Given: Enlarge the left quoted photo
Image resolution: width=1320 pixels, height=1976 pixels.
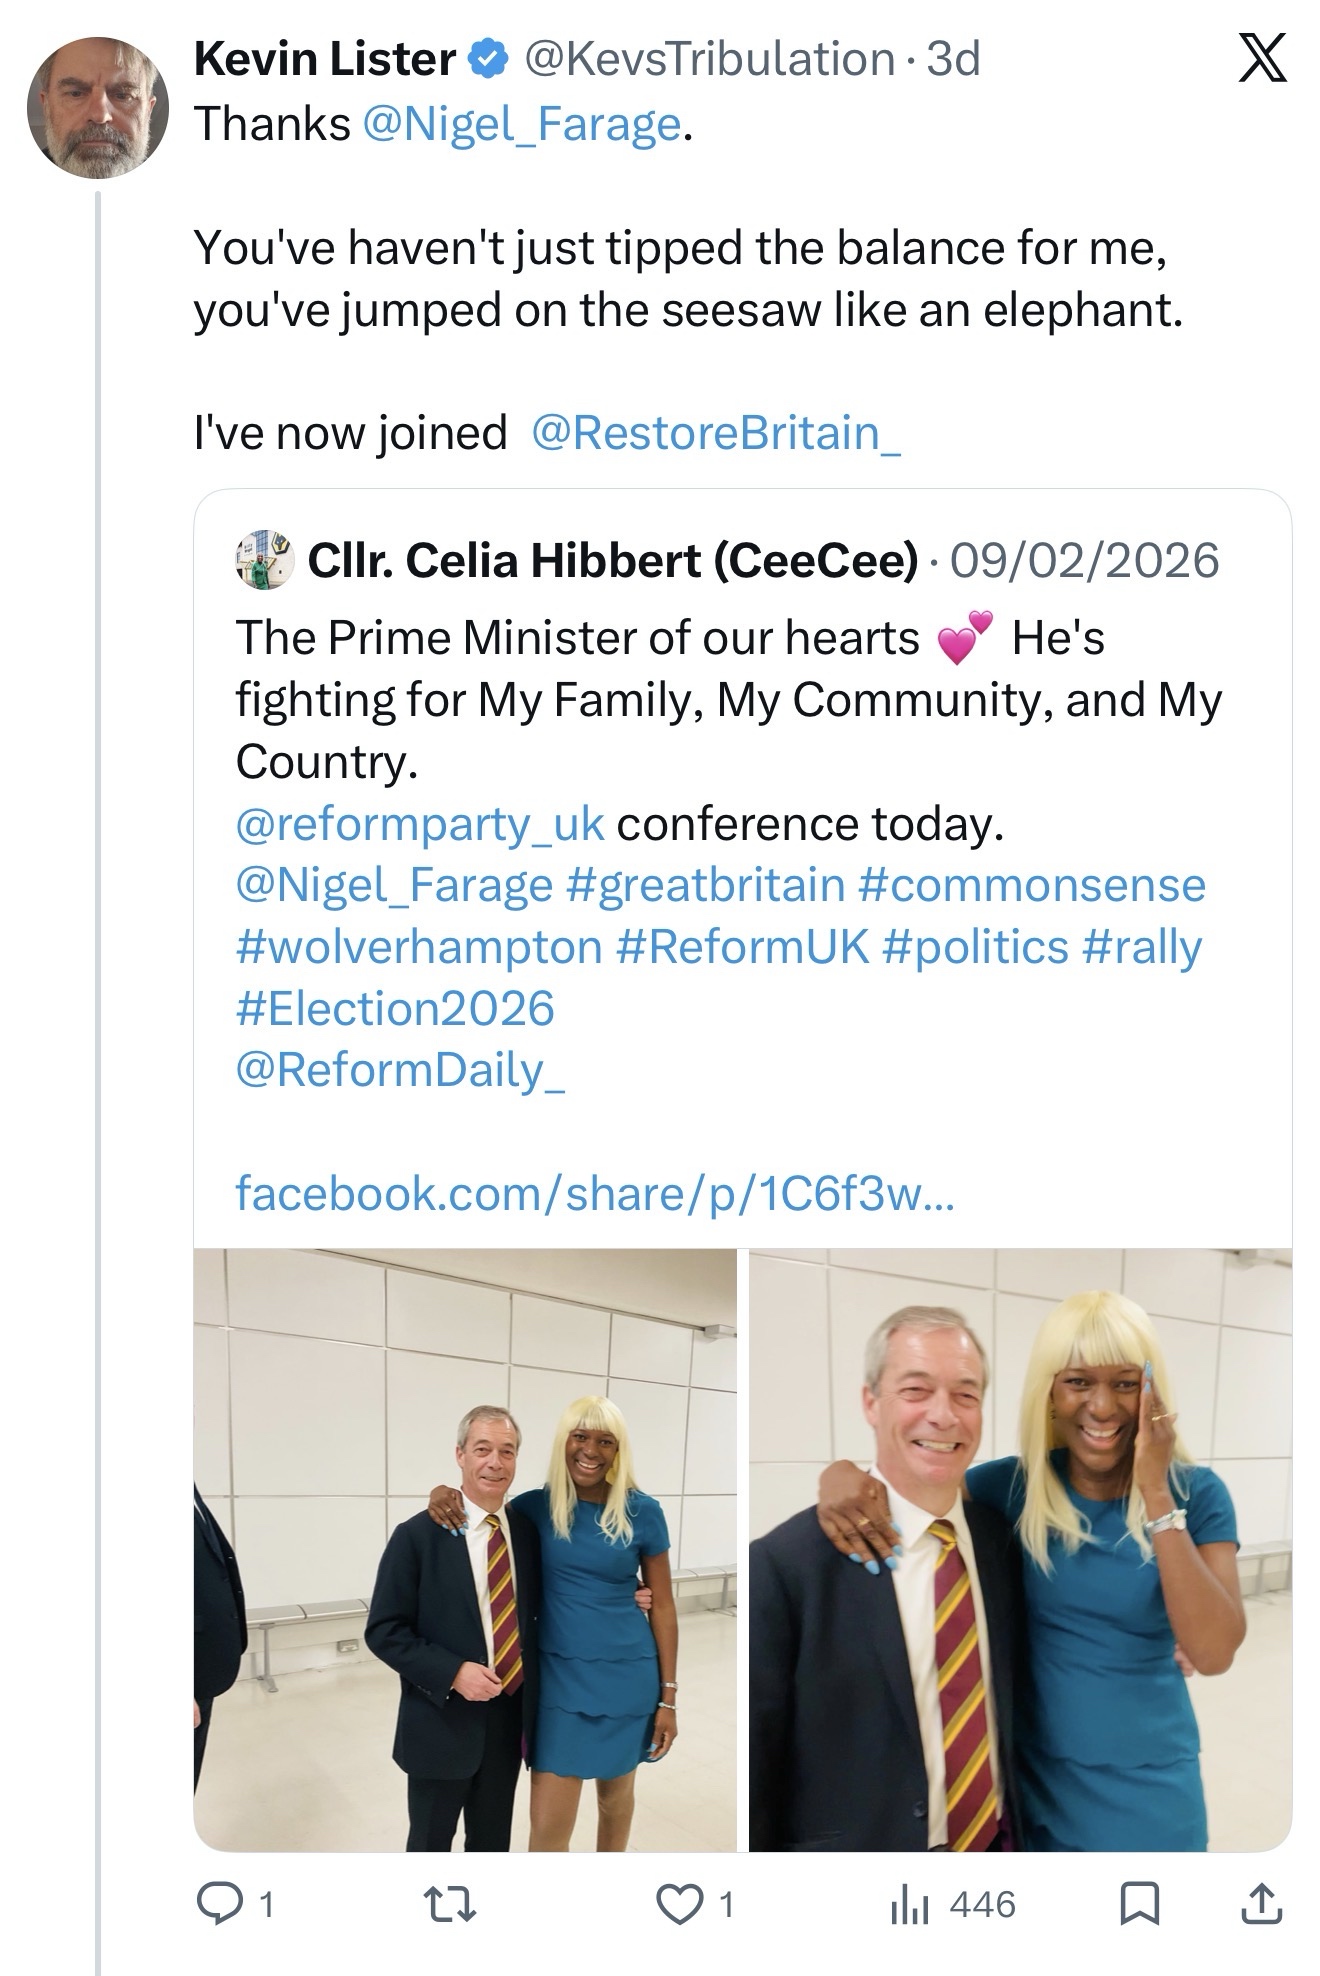Looking at the screenshot, I should point(465,1549).
